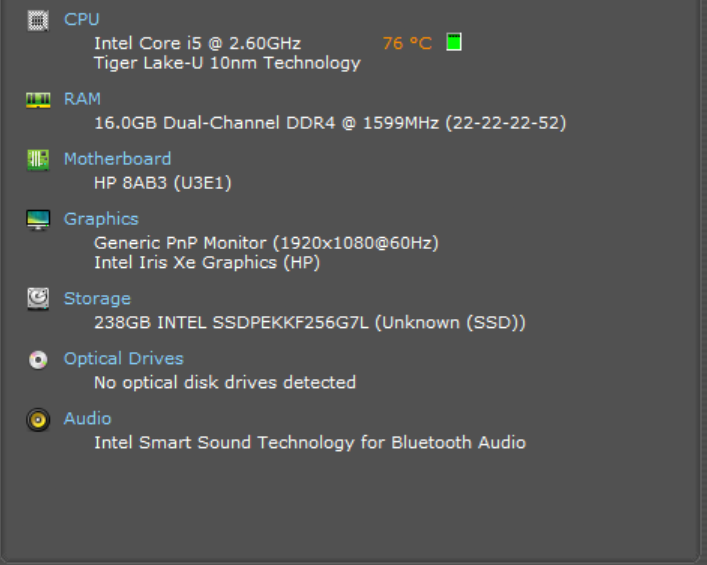
Task: Select the Intel Core i5 processor text
Action: [197, 43]
